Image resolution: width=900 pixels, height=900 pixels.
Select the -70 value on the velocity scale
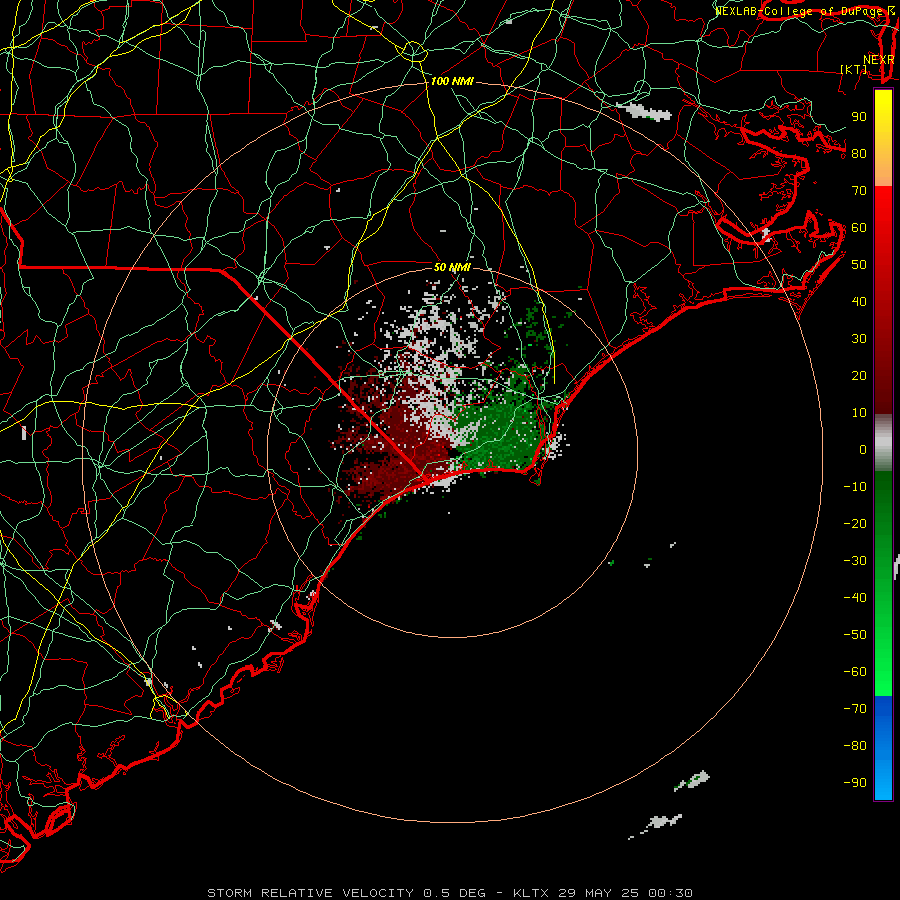point(855,708)
